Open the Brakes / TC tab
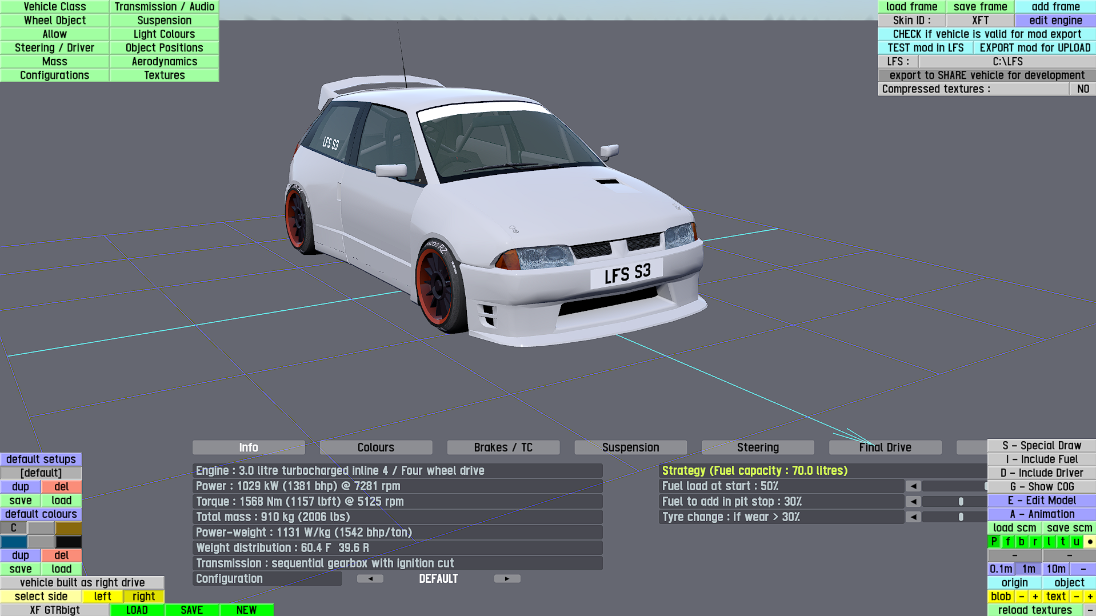Screen dimensions: 1096x616 pyautogui.click(x=503, y=447)
